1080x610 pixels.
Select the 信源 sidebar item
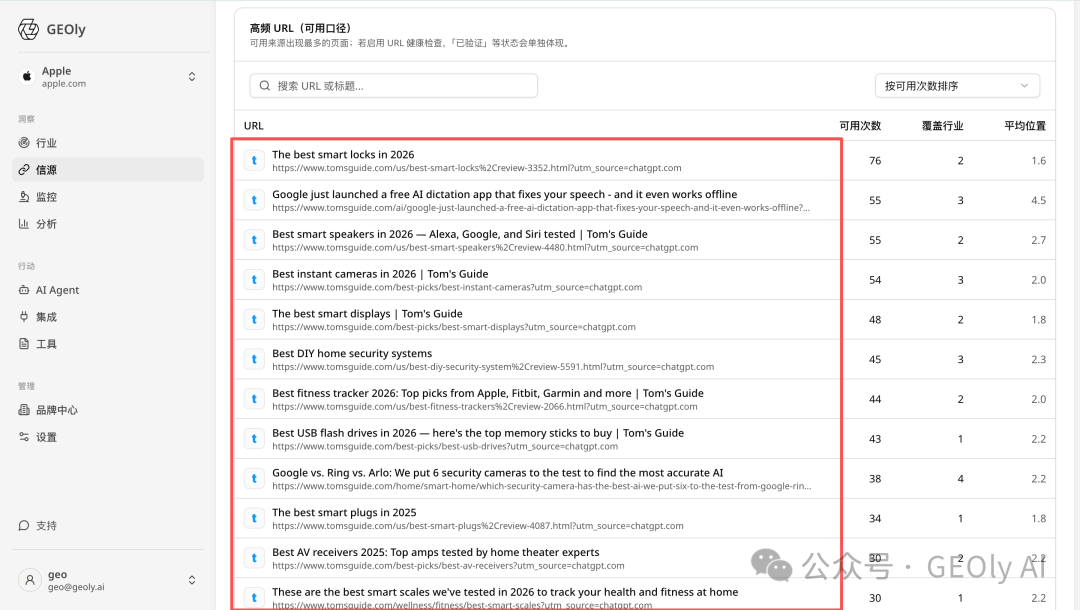(x=108, y=170)
